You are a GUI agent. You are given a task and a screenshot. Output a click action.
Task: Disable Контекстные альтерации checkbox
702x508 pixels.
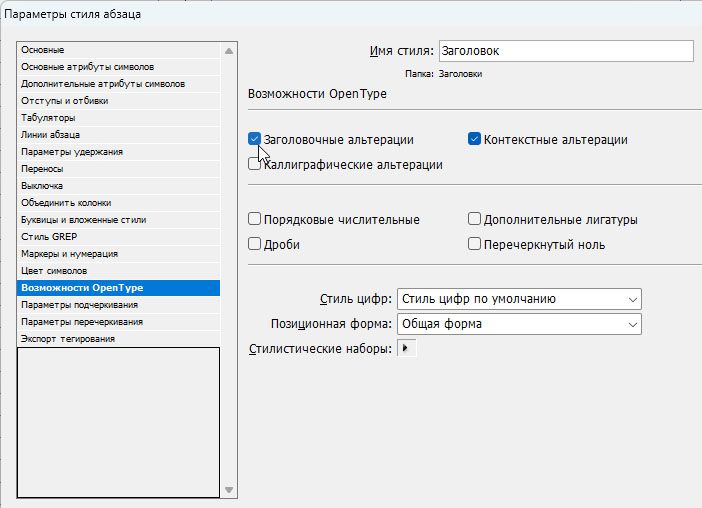click(475, 140)
